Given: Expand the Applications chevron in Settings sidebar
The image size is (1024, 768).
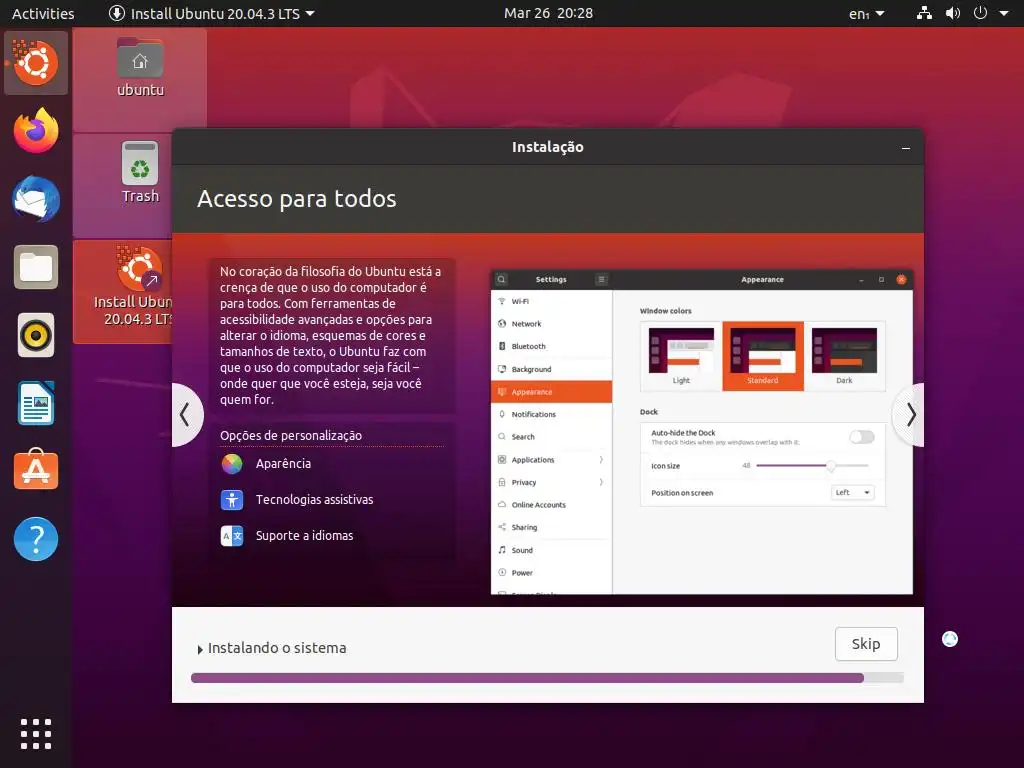Looking at the screenshot, I should [x=601, y=460].
